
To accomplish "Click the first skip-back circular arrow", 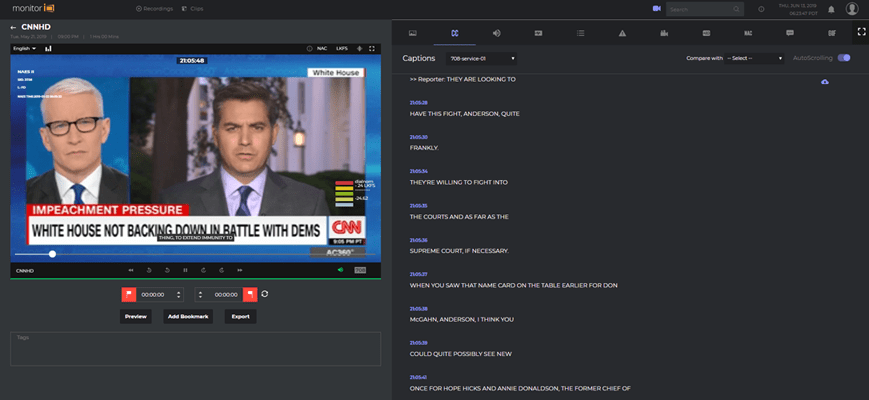I will click(149, 270).
